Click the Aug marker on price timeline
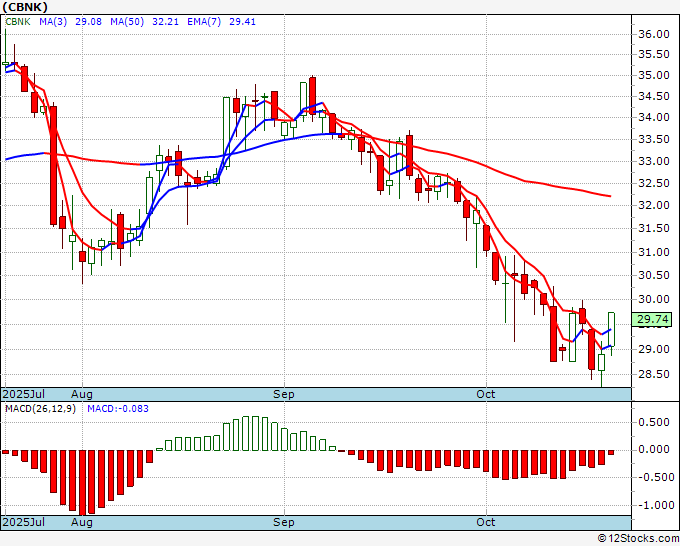 (x=82, y=395)
